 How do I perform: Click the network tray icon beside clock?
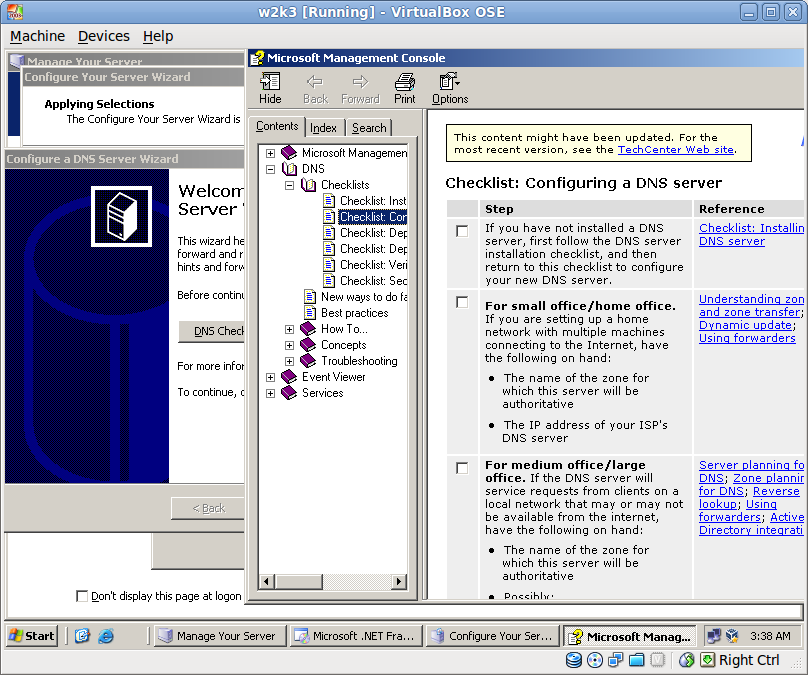pos(714,636)
